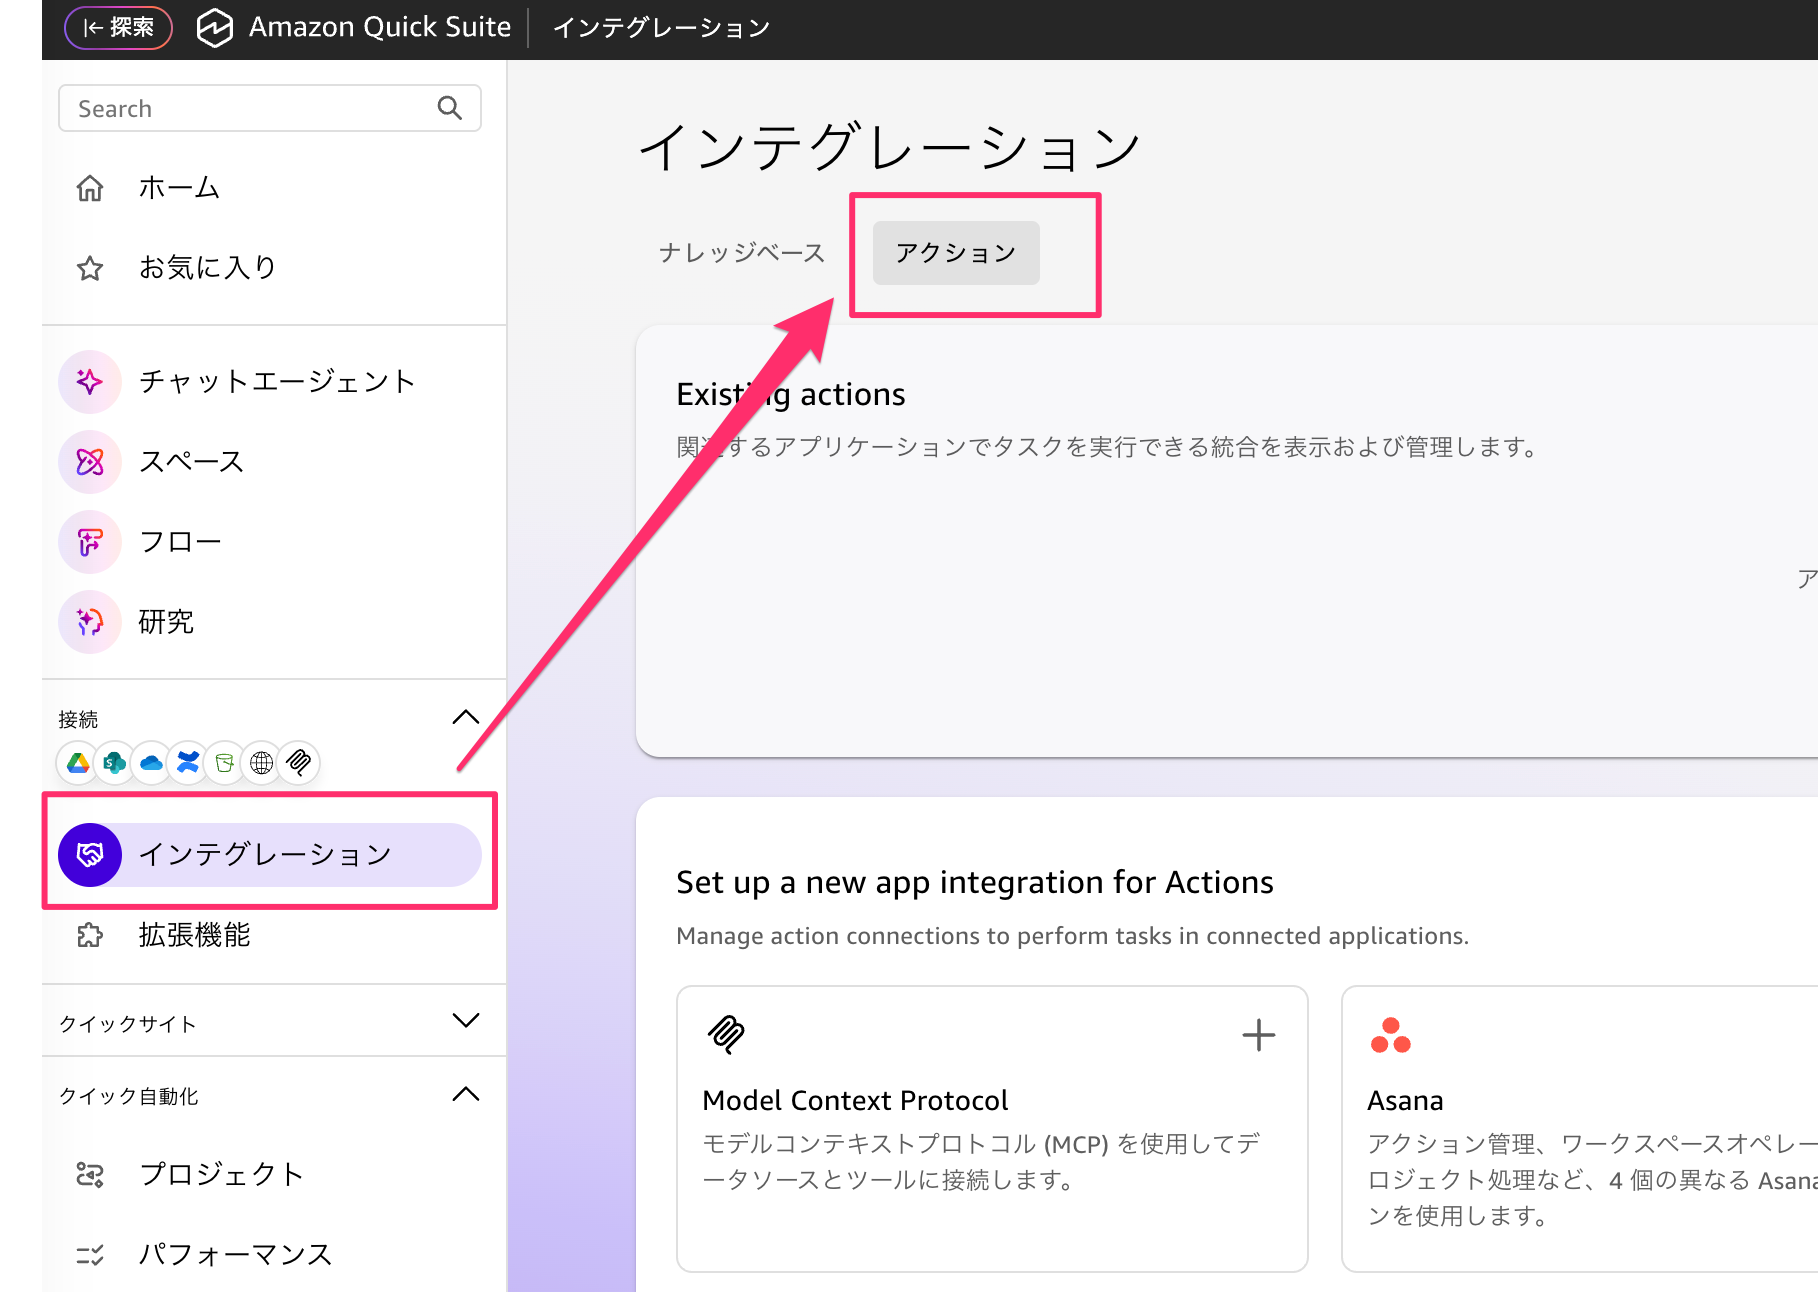
Task: Click the favorites star icon
Action: pos(90,268)
